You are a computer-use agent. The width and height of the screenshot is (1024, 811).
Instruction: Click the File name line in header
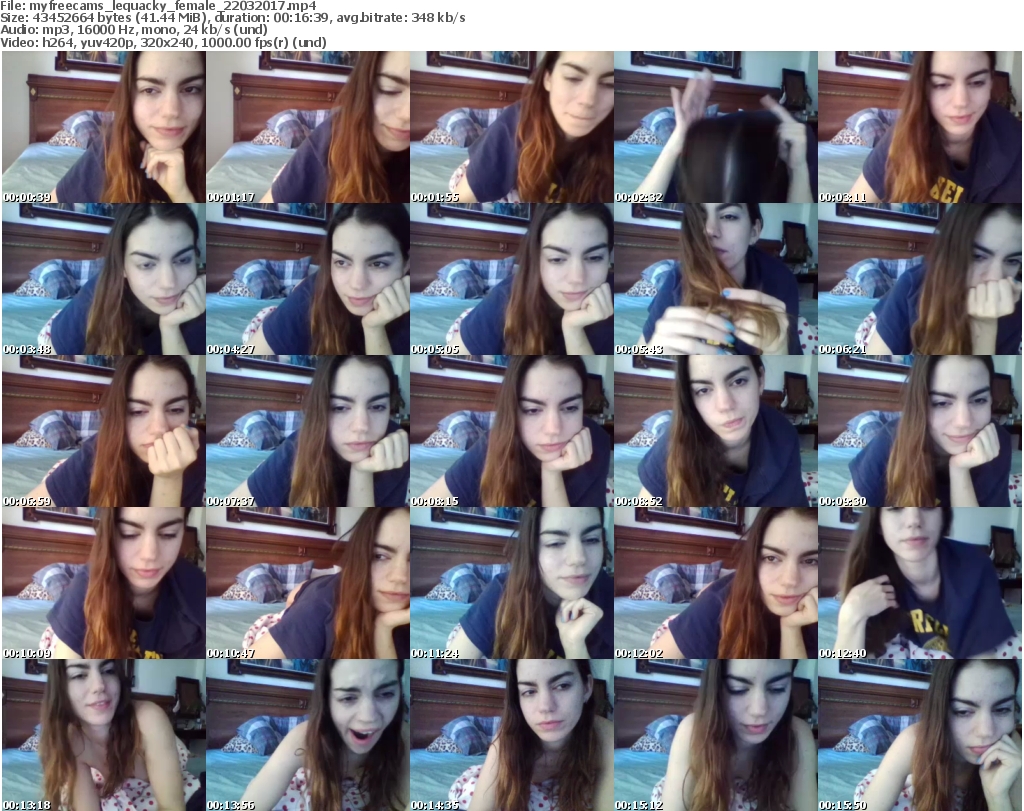158,6
